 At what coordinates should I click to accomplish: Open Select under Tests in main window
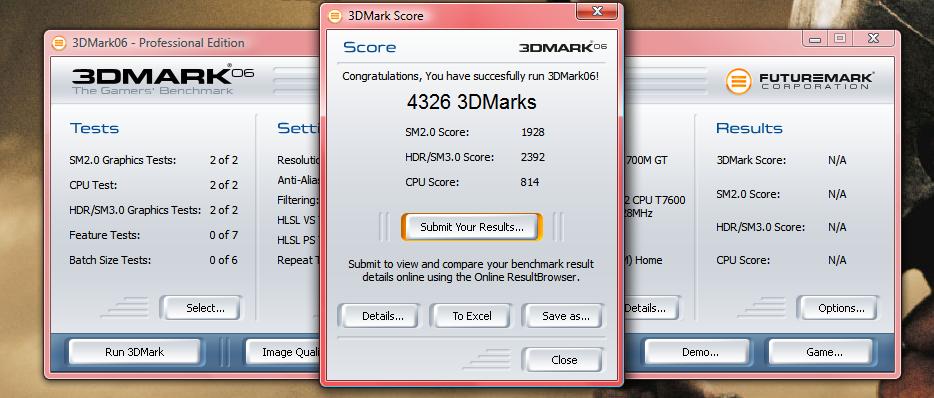click(x=201, y=308)
